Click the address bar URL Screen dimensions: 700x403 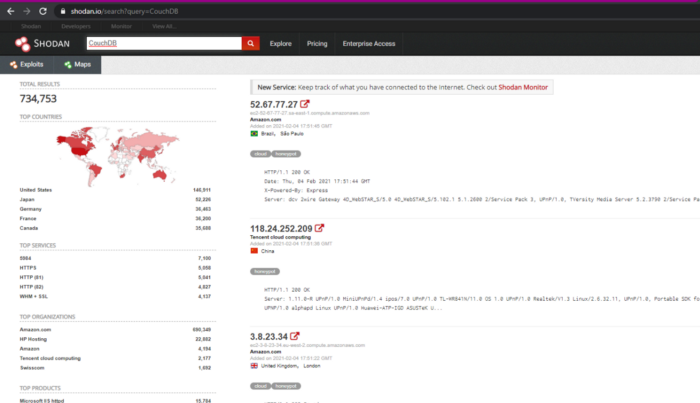125,11
